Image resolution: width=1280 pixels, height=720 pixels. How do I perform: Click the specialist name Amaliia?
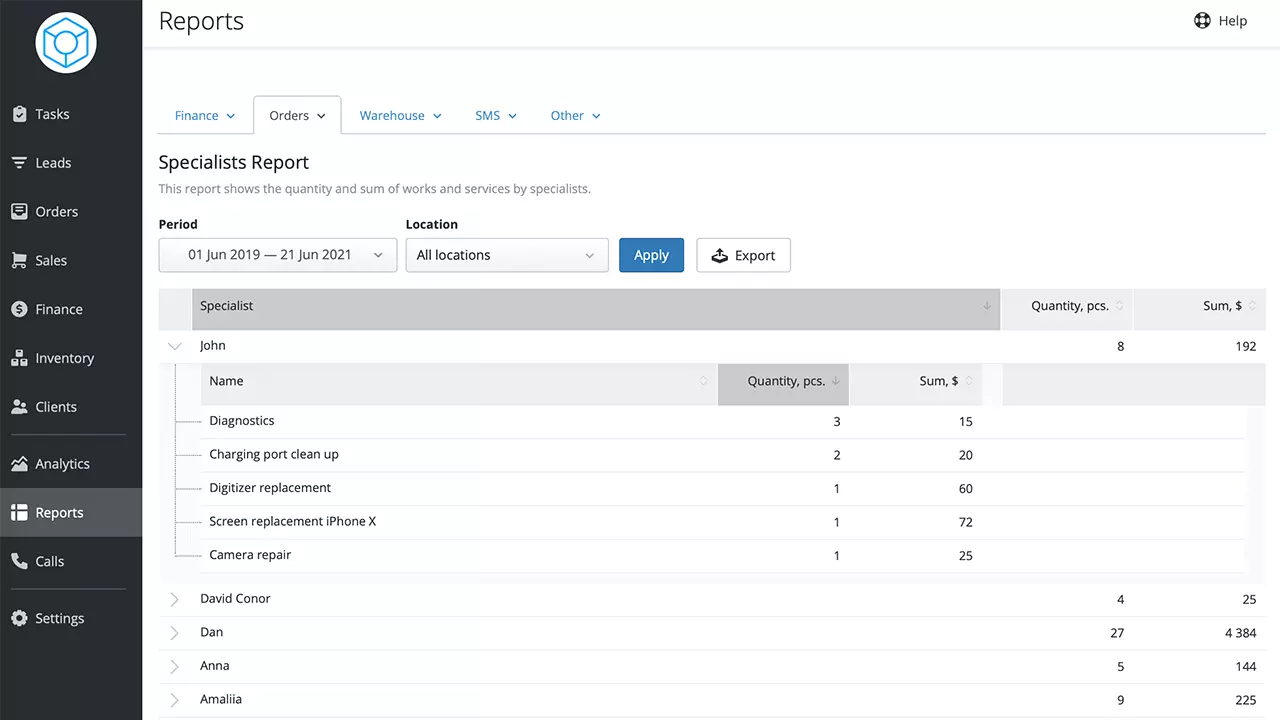tap(221, 700)
